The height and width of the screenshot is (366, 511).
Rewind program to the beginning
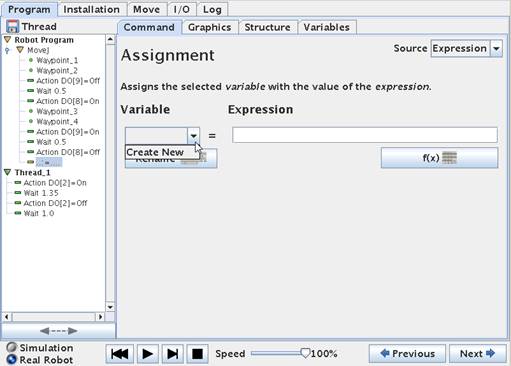pyautogui.click(x=119, y=354)
